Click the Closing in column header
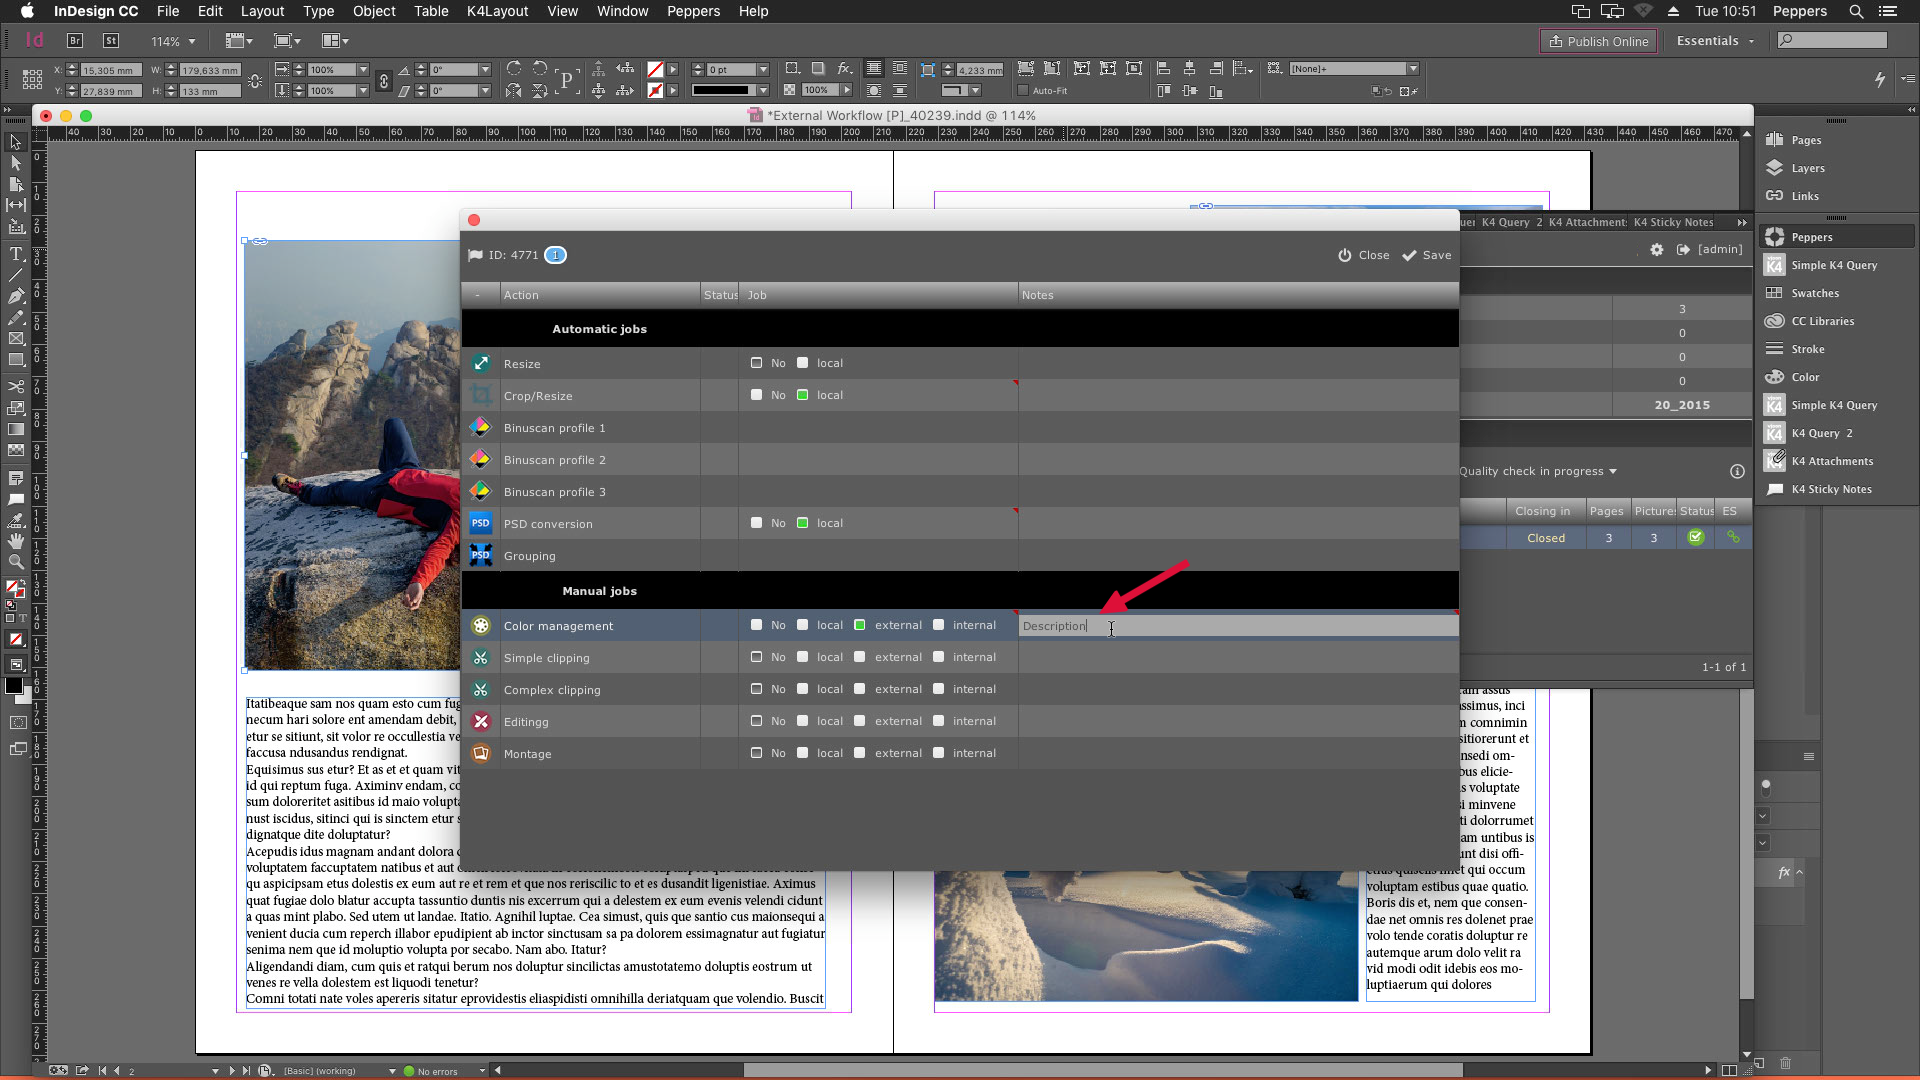 1542,511
